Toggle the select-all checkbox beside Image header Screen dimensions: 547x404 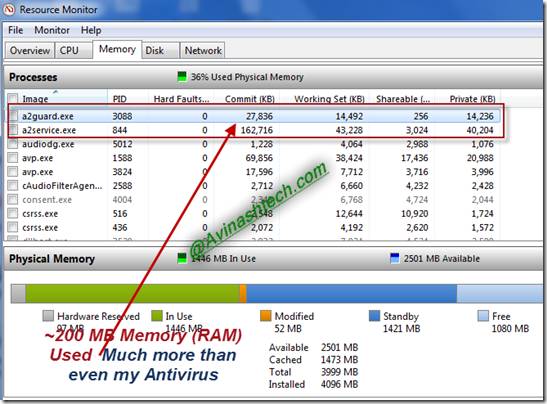(13, 99)
